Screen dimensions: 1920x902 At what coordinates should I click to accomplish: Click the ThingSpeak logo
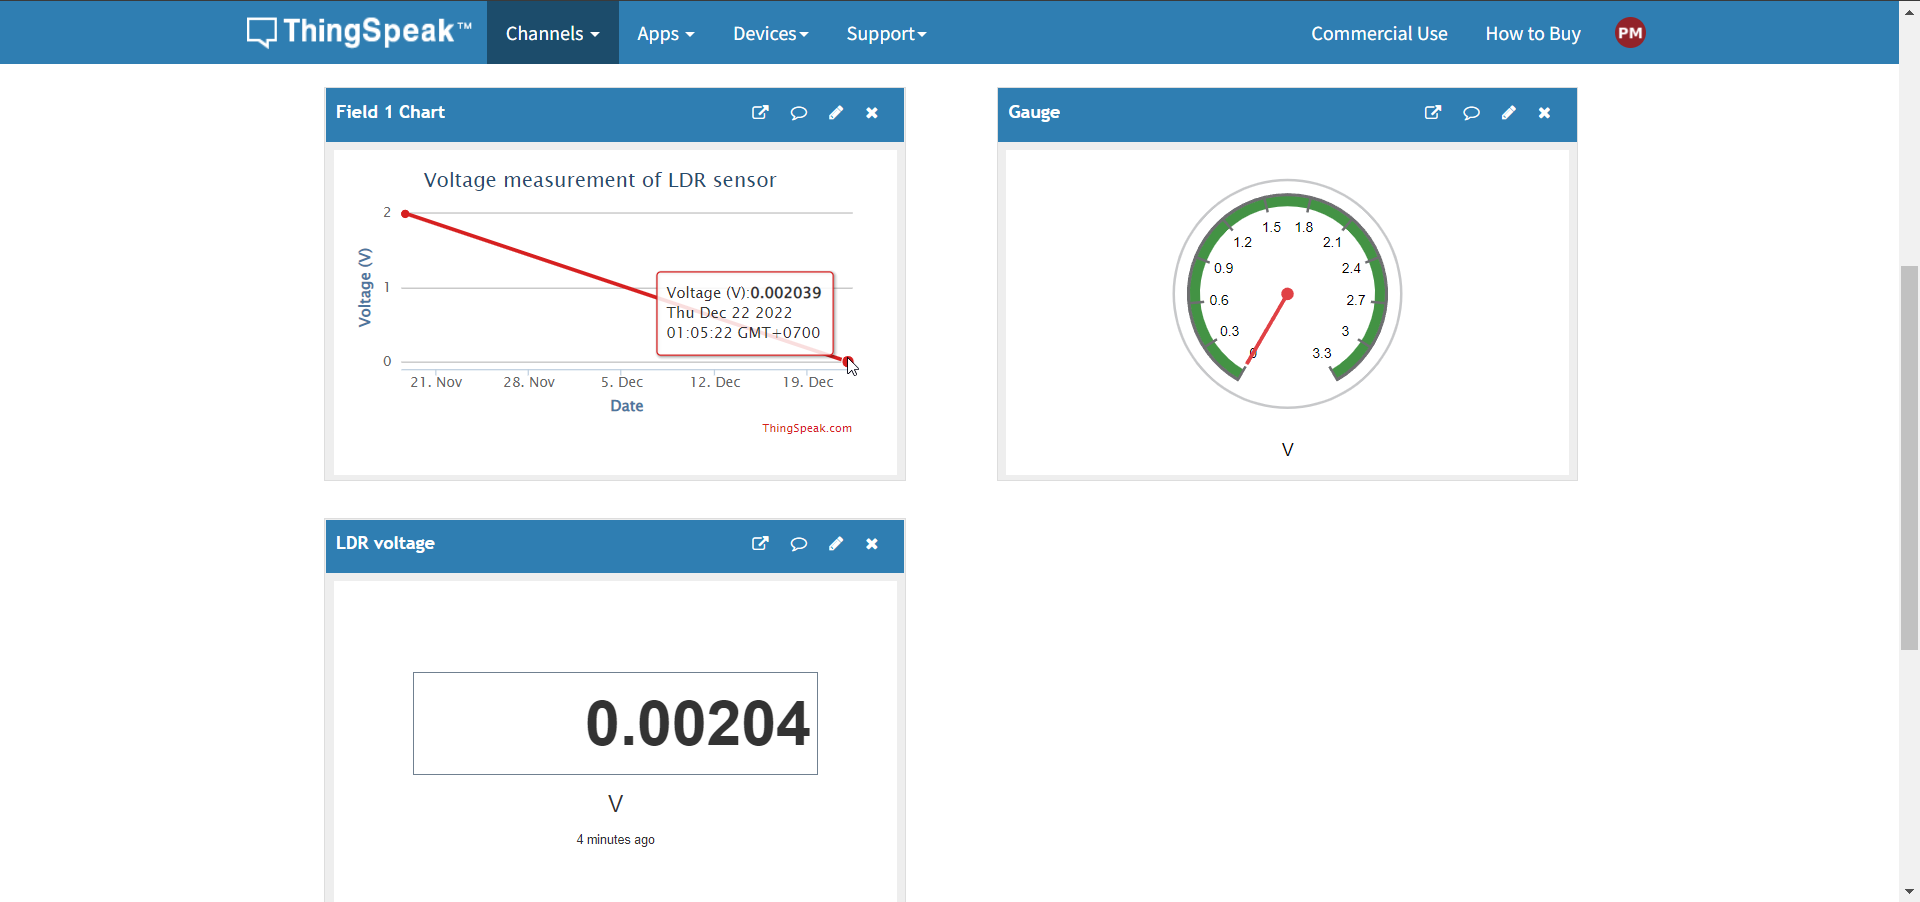[x=359, y=32]
